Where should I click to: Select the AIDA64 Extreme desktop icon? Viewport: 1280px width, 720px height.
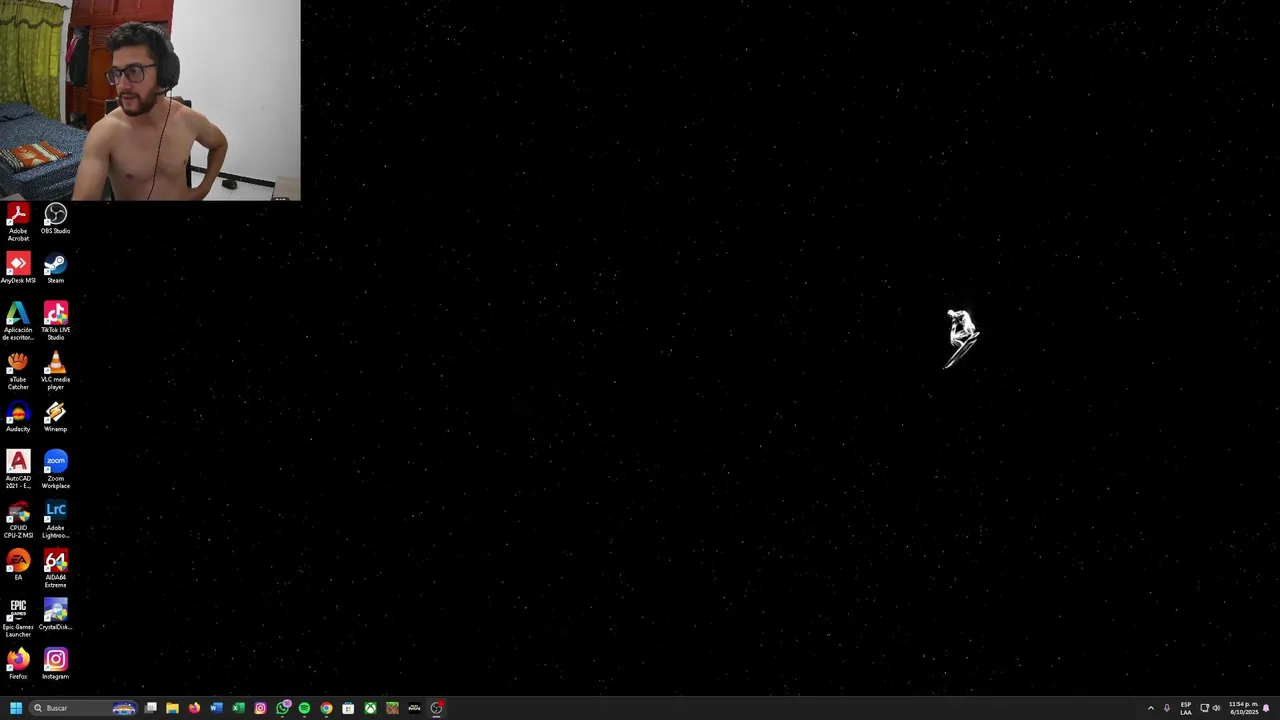coord(55,569)
